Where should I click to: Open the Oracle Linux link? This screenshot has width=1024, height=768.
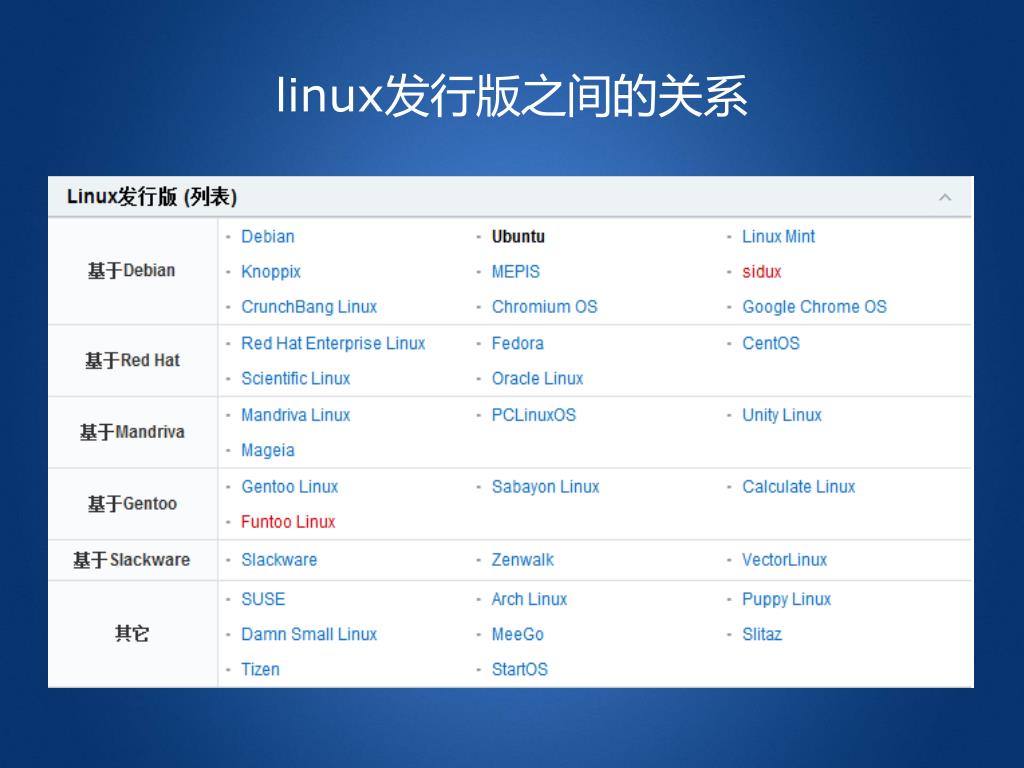[x=537, y=379]
